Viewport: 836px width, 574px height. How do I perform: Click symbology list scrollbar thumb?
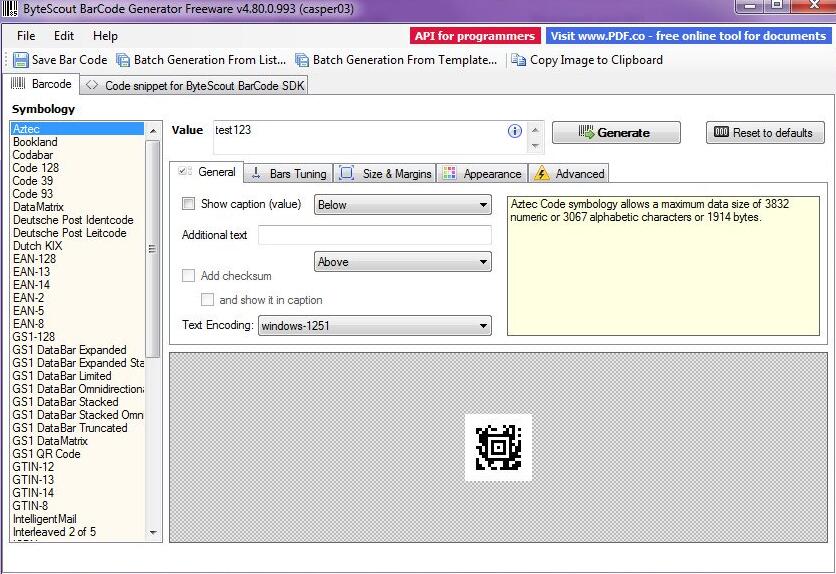pos(153,249)
